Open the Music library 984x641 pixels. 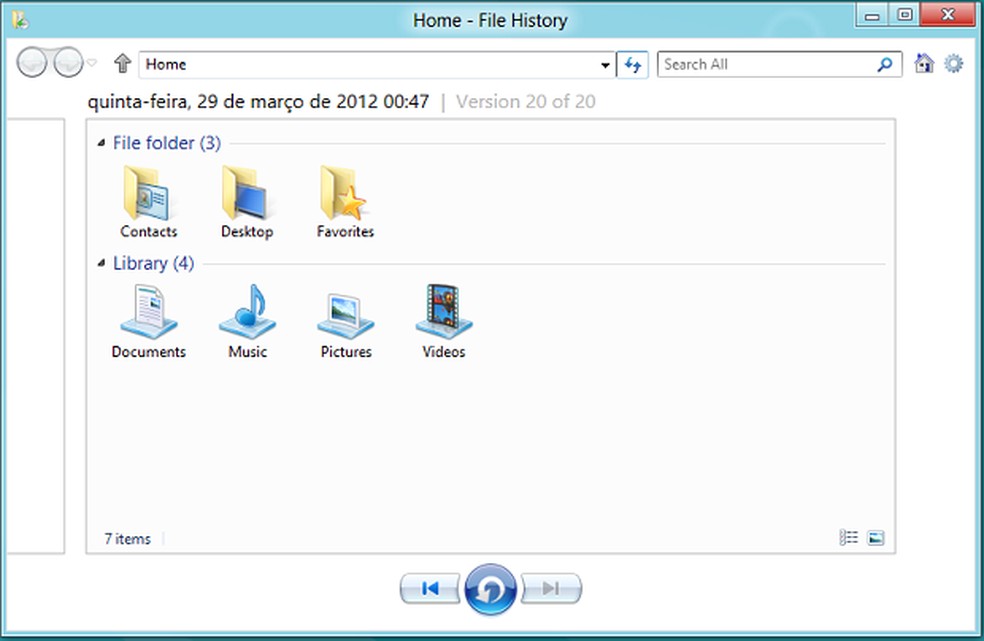coord(247,321)
